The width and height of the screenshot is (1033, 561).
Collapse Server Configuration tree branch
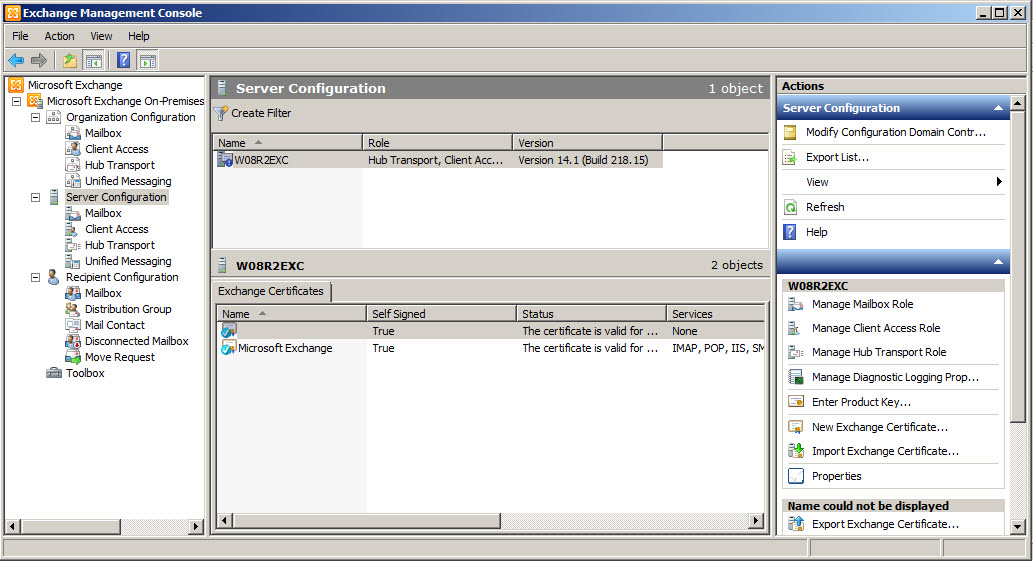pyautogui.click(x=36, y=197)
